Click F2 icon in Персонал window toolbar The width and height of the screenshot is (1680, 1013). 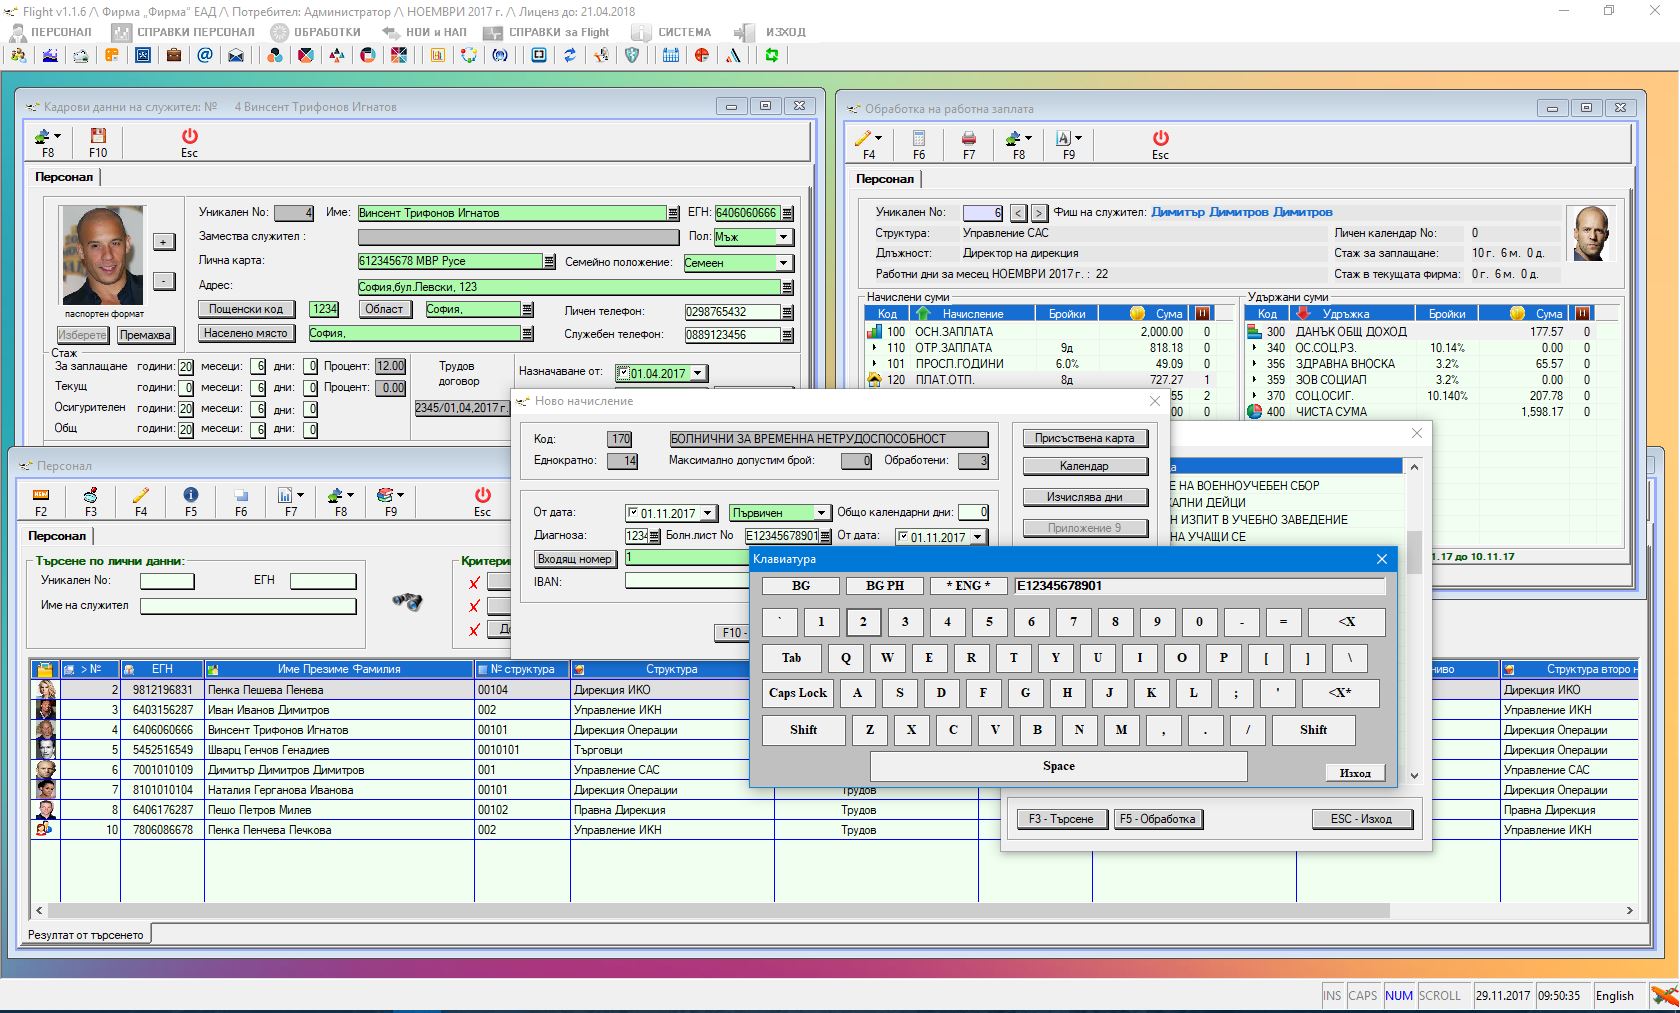(41, 501)
